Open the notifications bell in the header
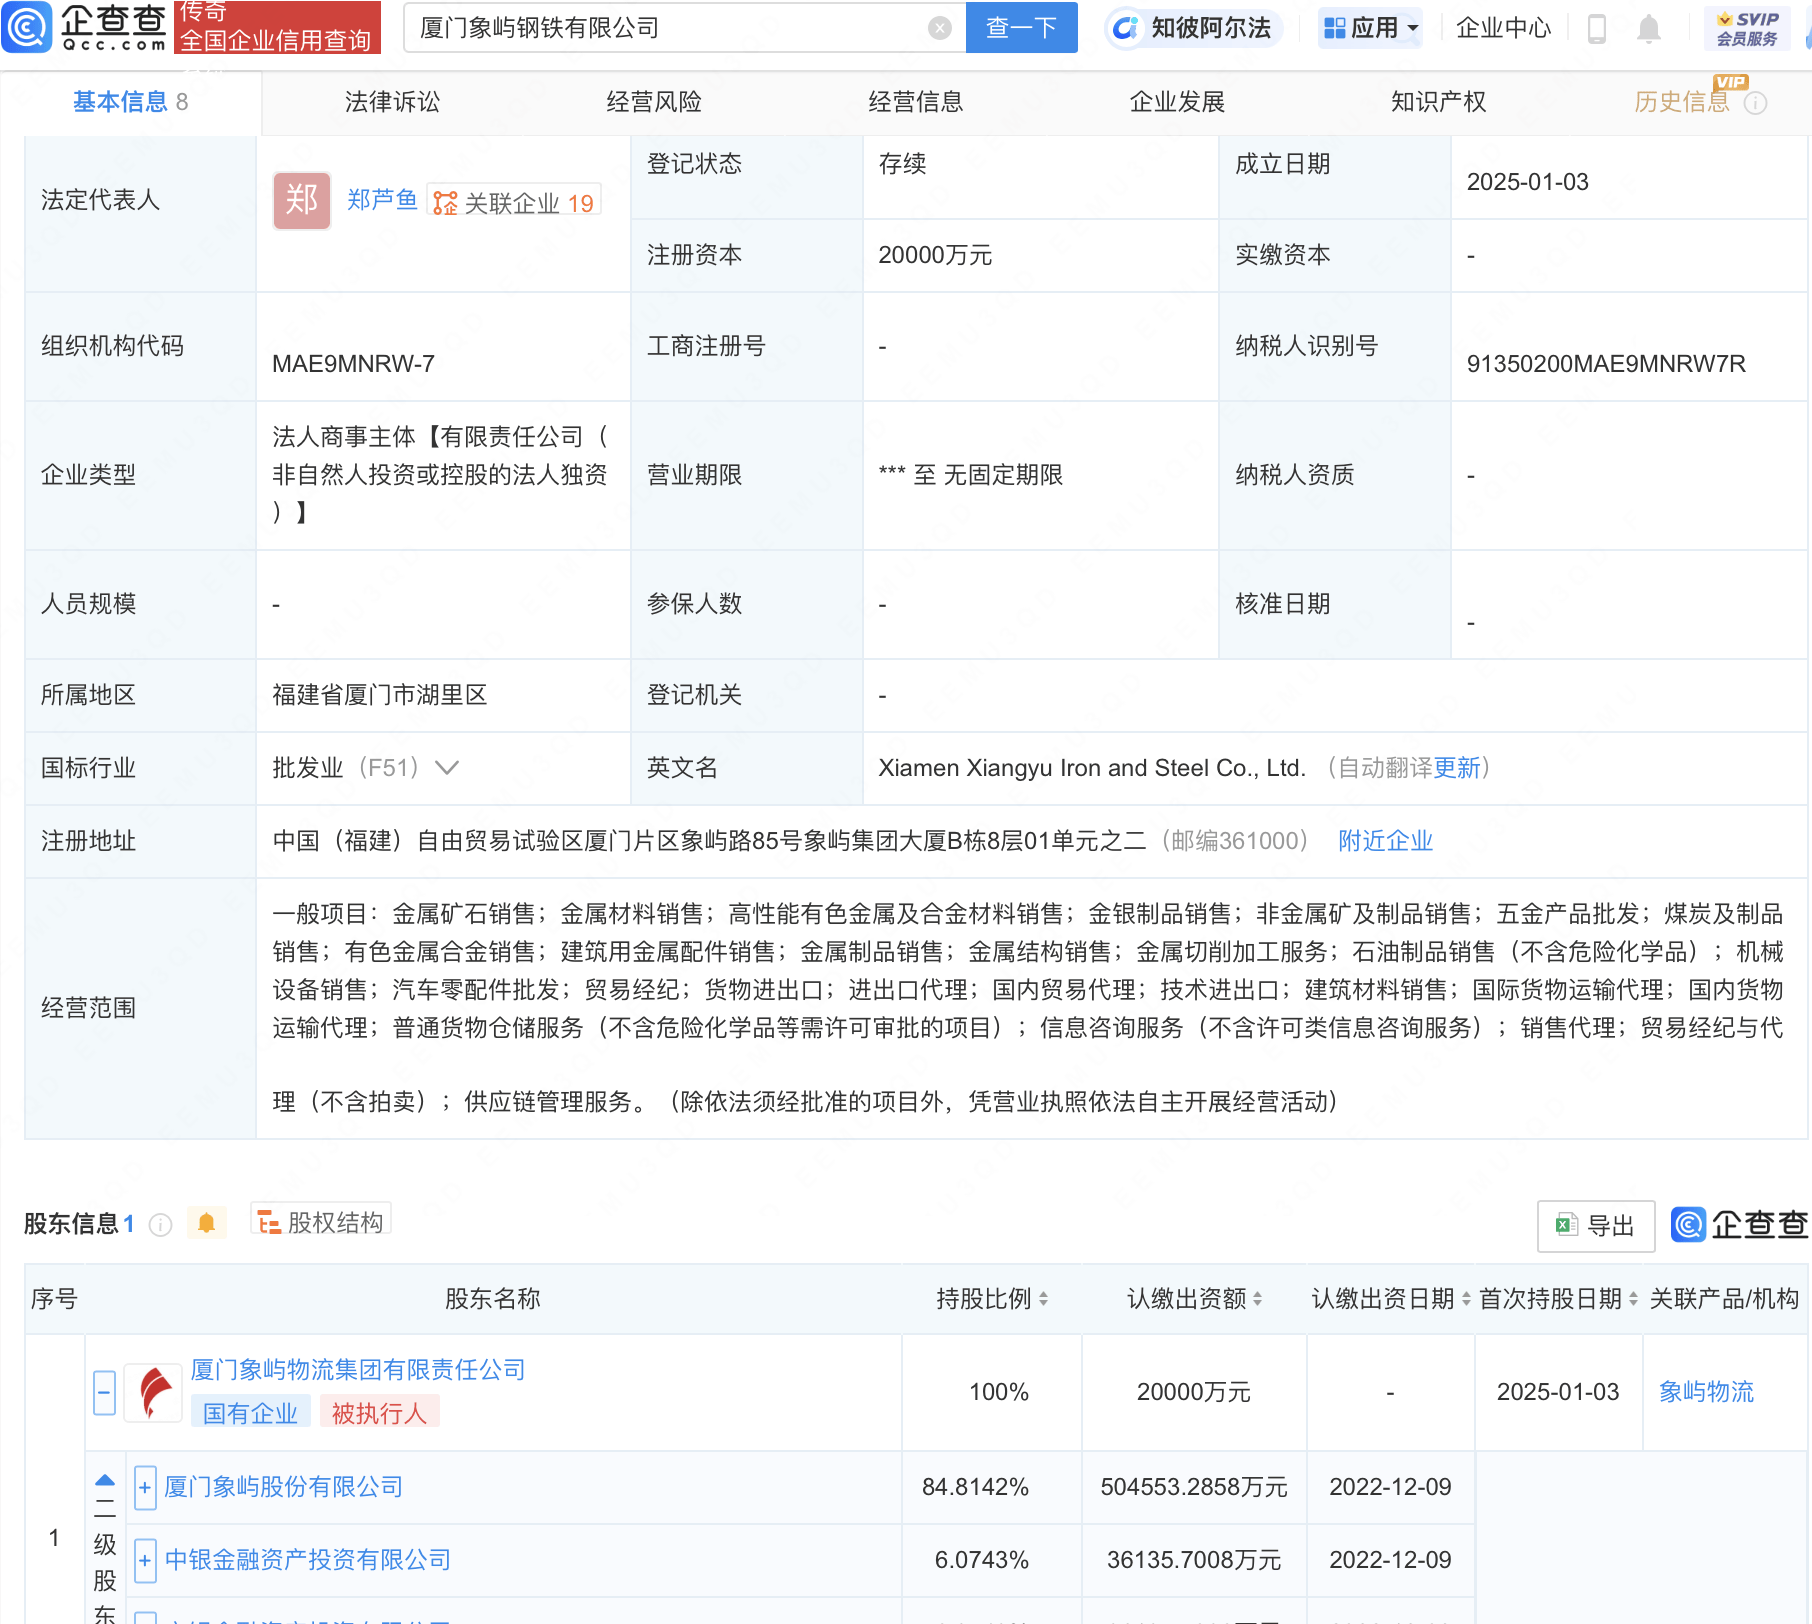 click(x=1649, y=29)
